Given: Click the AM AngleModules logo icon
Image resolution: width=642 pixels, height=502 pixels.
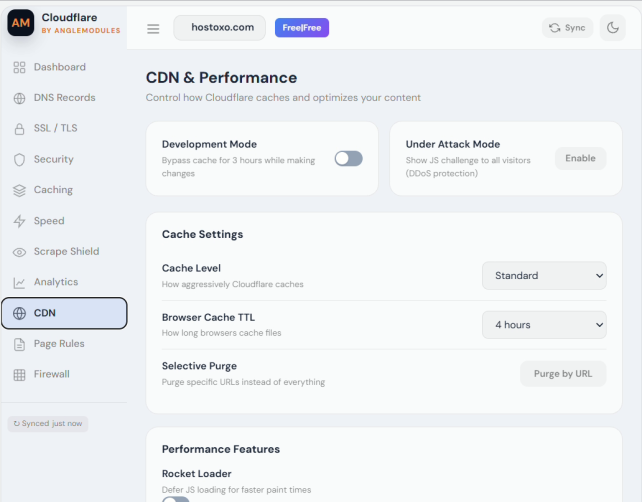Looking at the screenshot, I should 20,23.
